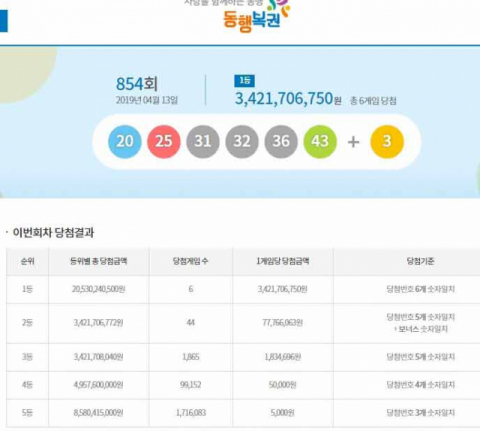Click the per-game 77,766,063원 cell
The image size is (480, 431).
pyautogui.click(x=283, y=323)
